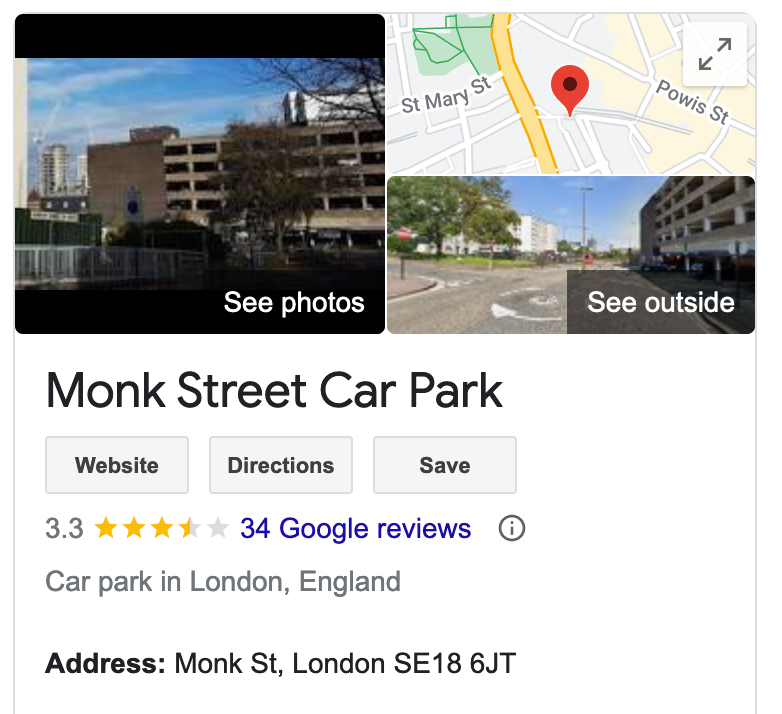This screenshot has width=782, height=714.
Task: Open the Website button
Action: tap(117, 465)
